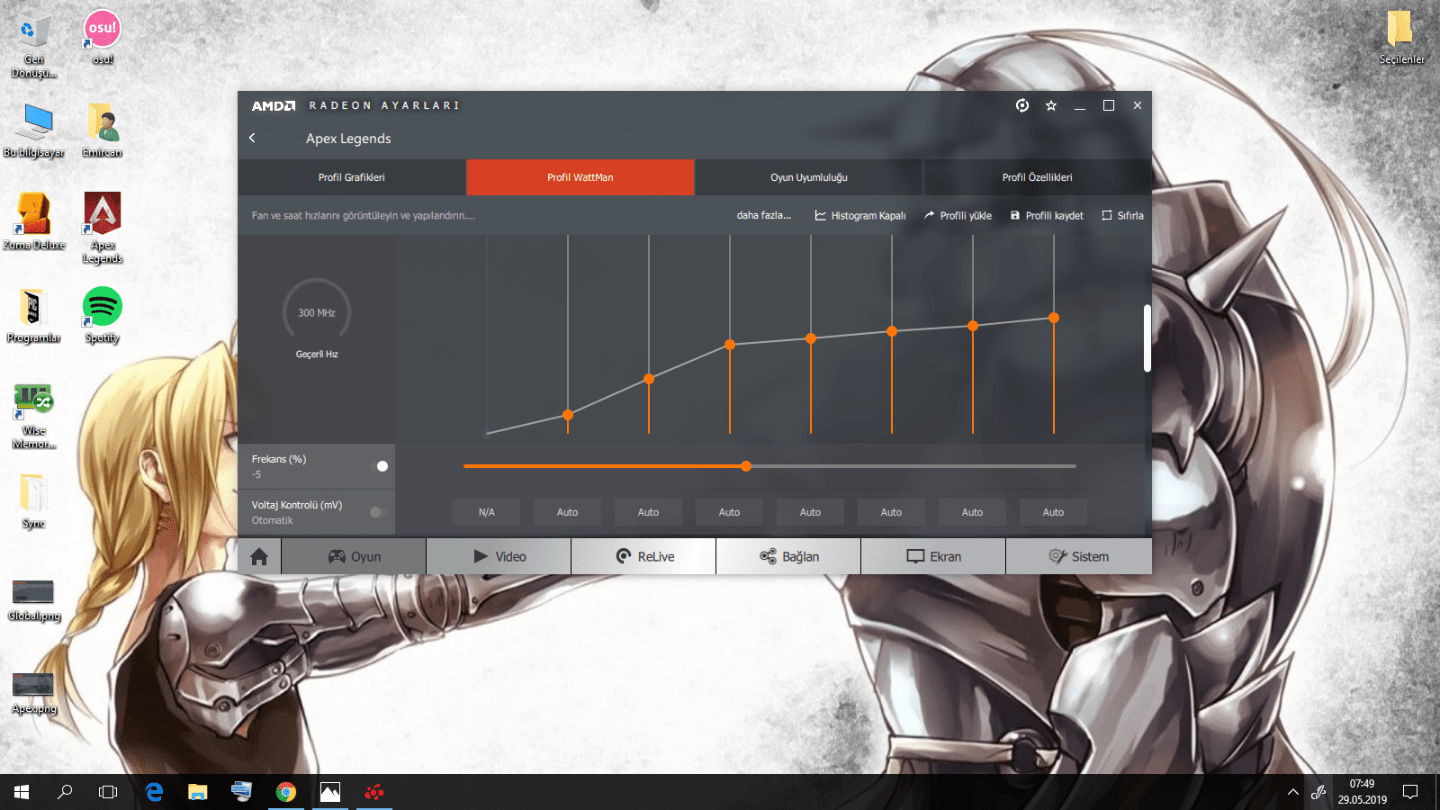Toggle the Histogram Kapalı button

(860, 215)
